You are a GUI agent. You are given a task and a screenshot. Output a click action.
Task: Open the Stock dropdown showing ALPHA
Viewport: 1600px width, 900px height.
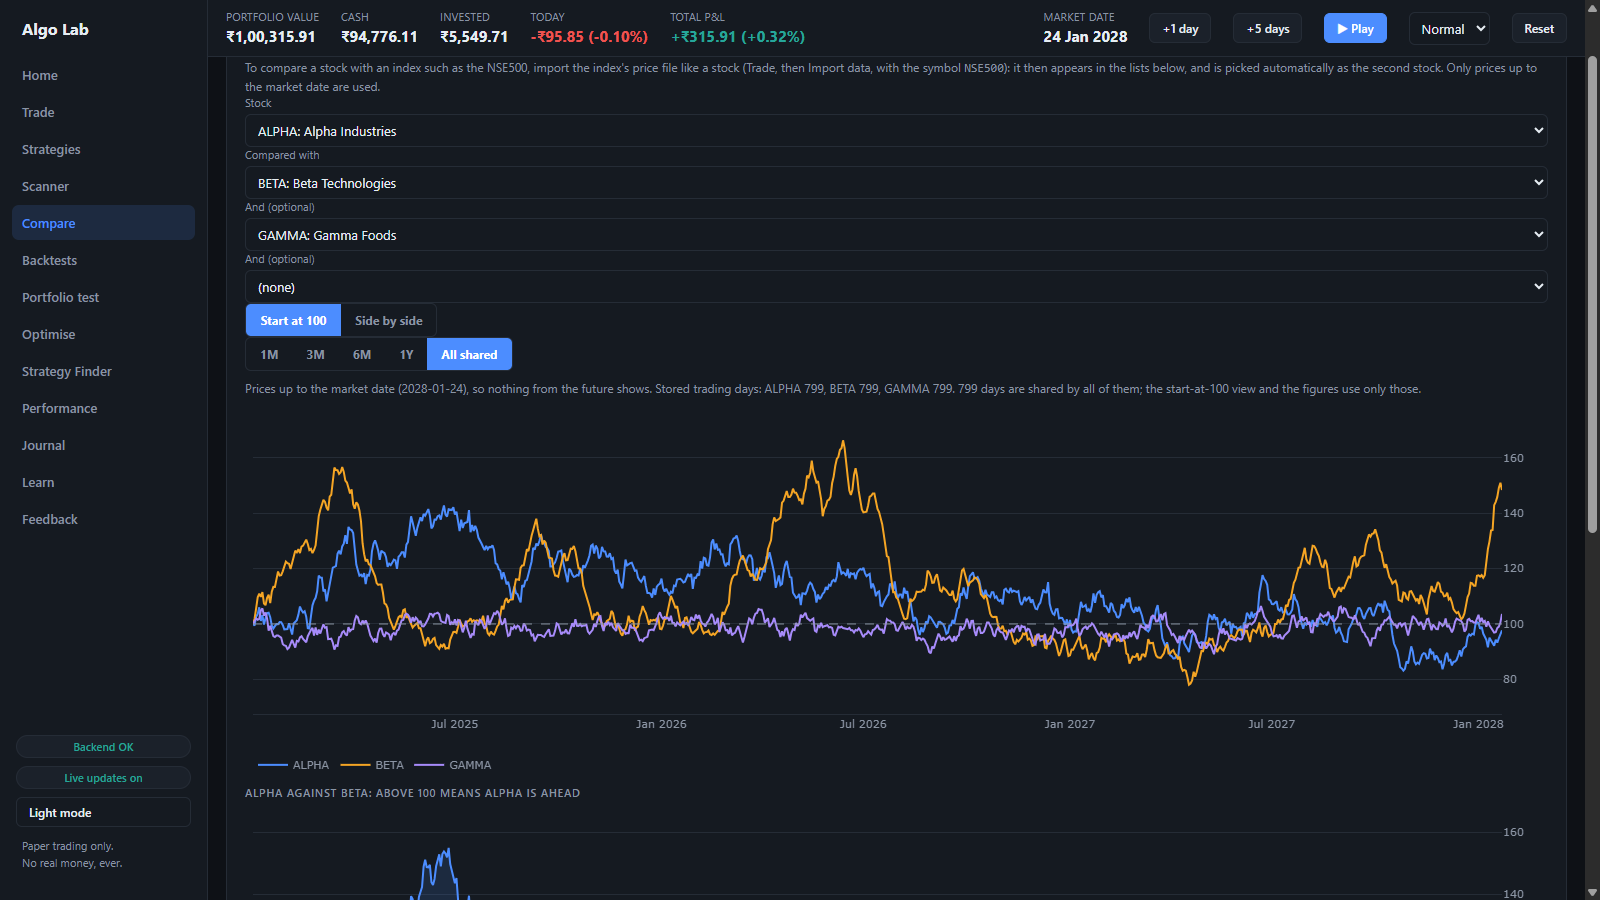896,131
